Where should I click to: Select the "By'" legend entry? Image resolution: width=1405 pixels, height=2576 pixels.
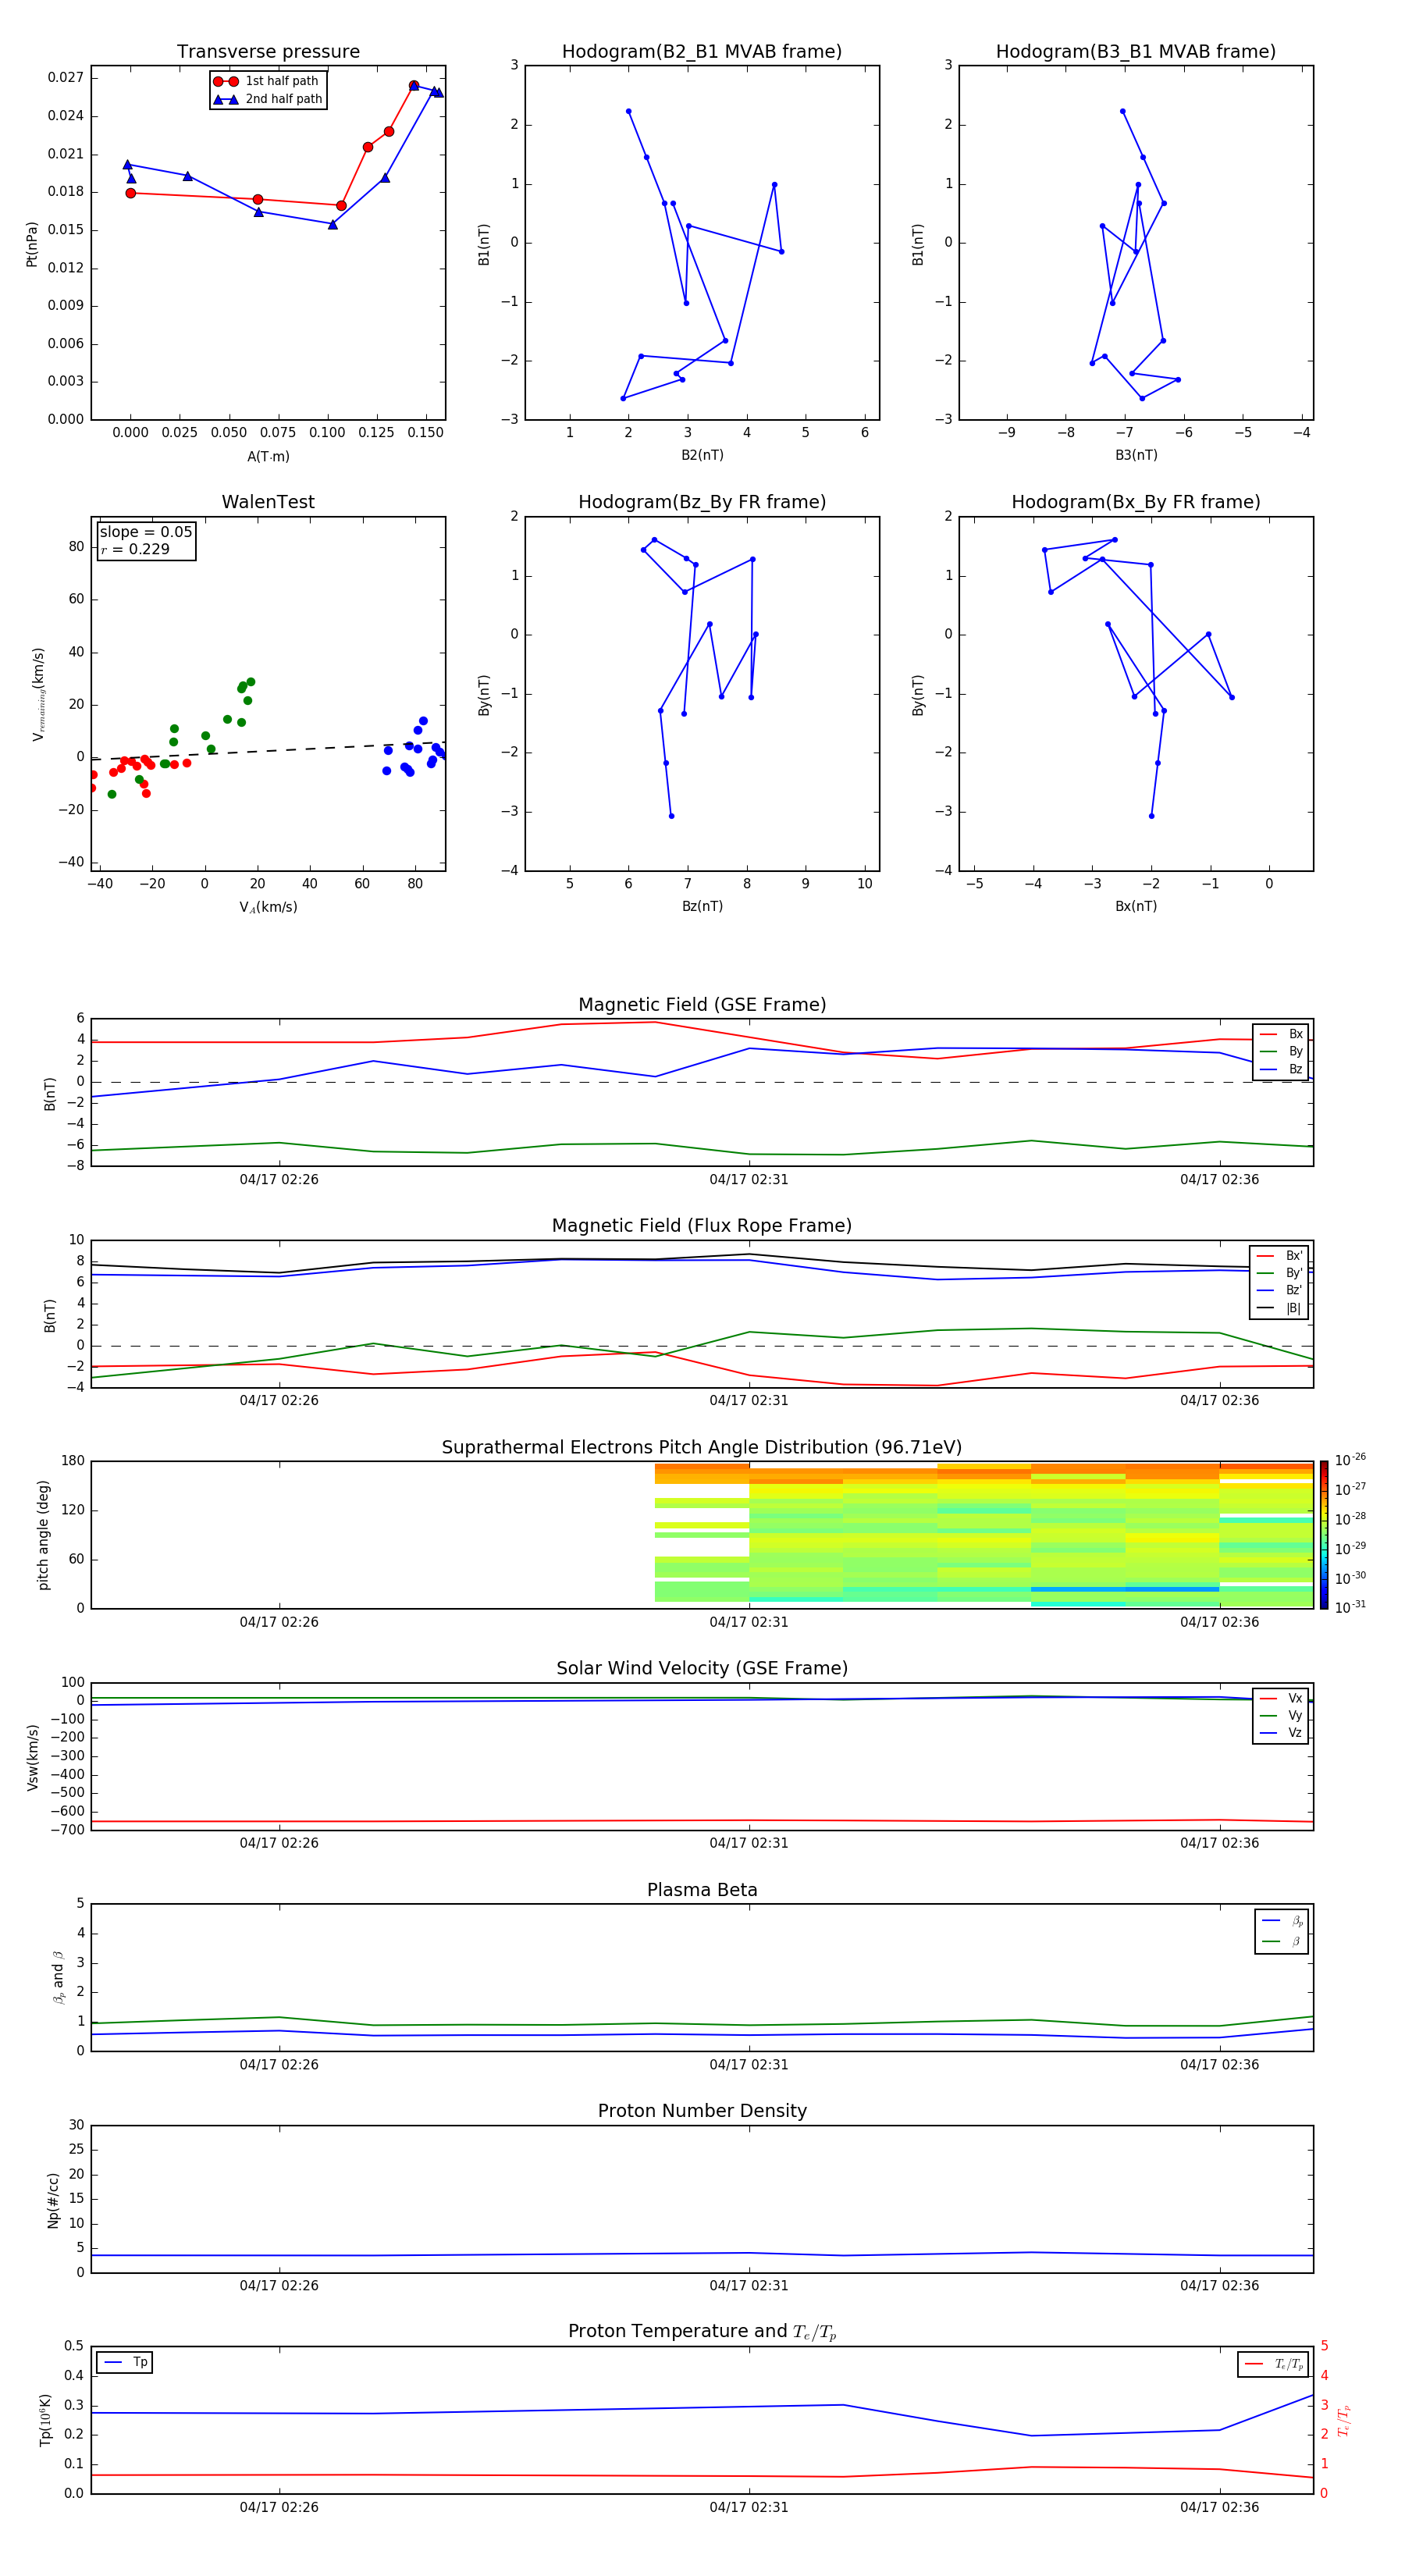click(x=1280, y=1273)
